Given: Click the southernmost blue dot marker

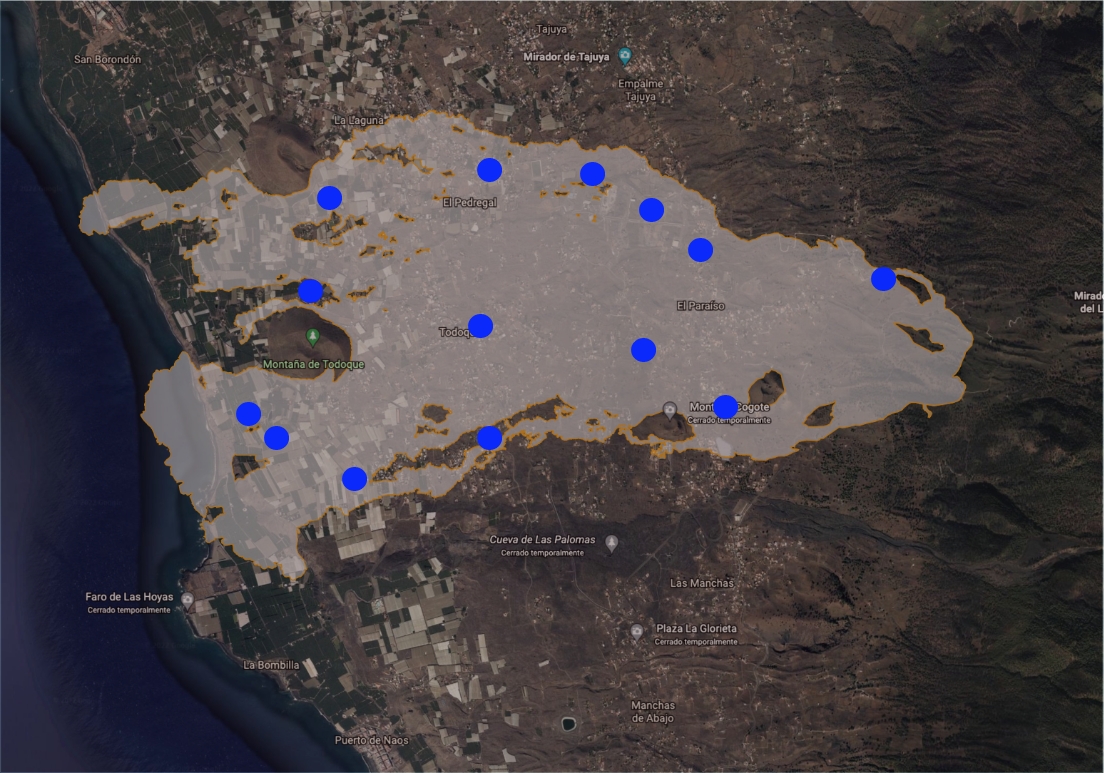Looking at the screenshot, I should pos(354,479).
